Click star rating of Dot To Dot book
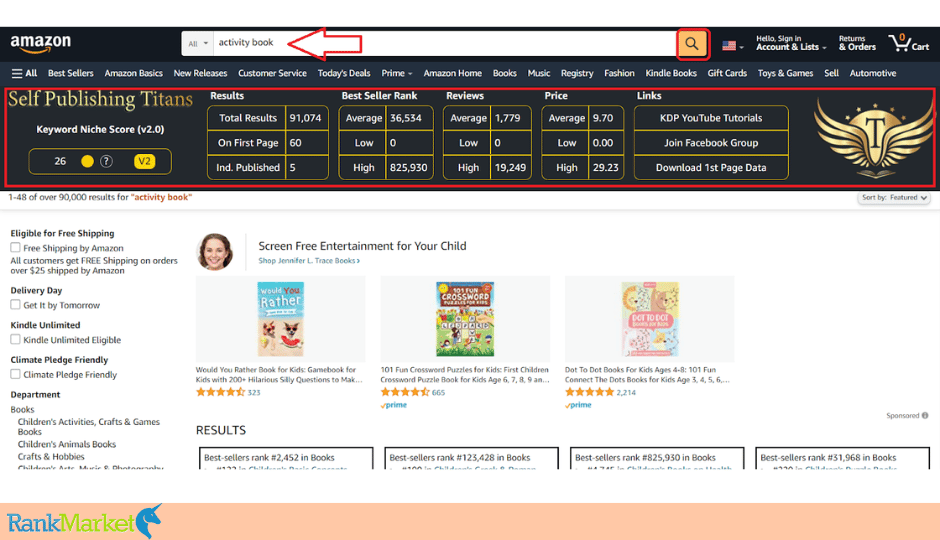 click(589, 392)
